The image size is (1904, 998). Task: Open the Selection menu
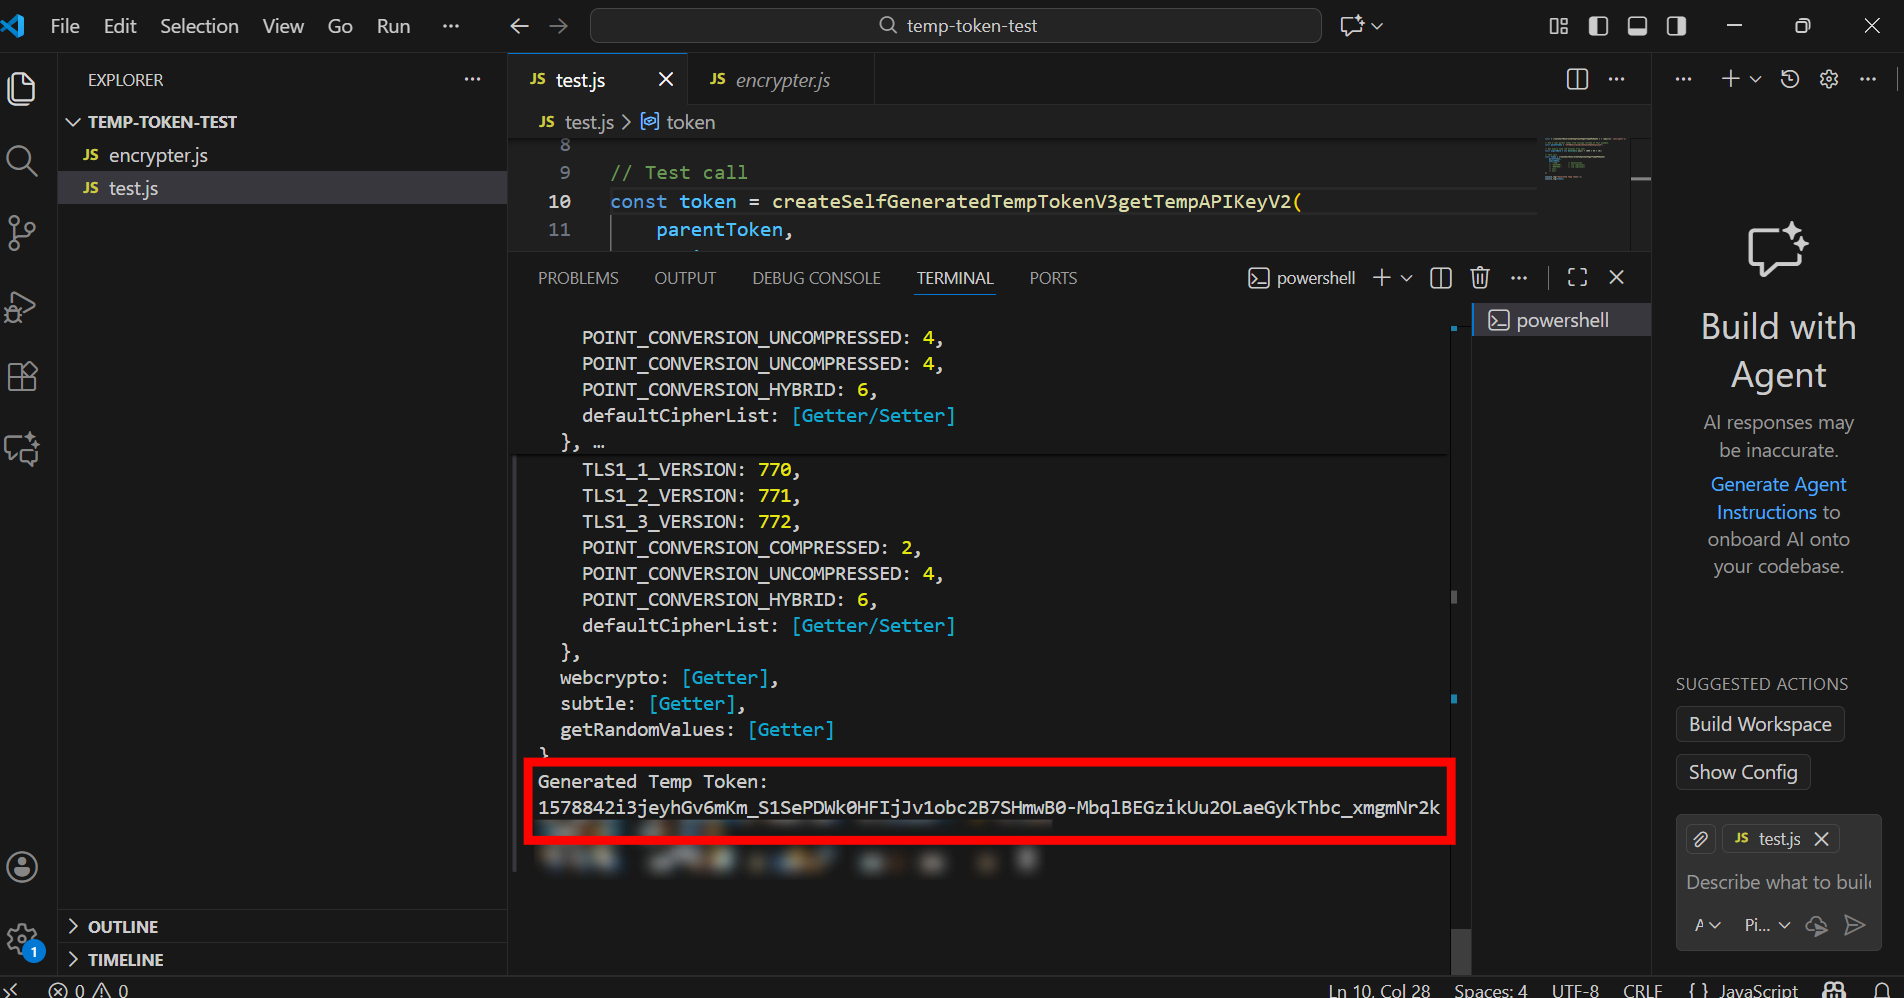click(x=199, y=26)
